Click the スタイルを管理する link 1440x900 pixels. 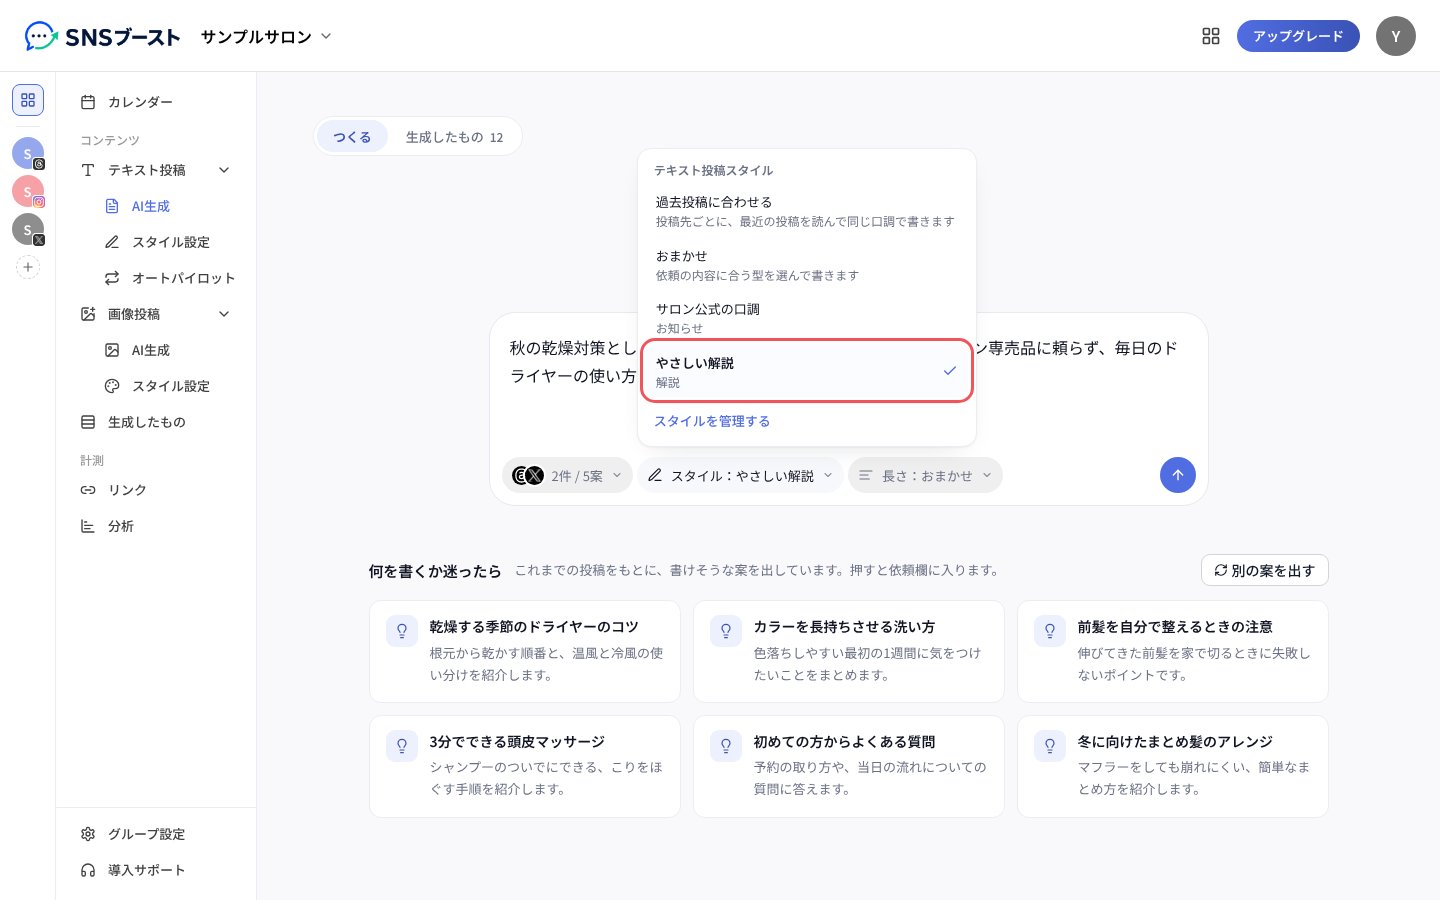click(x=712, y=422)
